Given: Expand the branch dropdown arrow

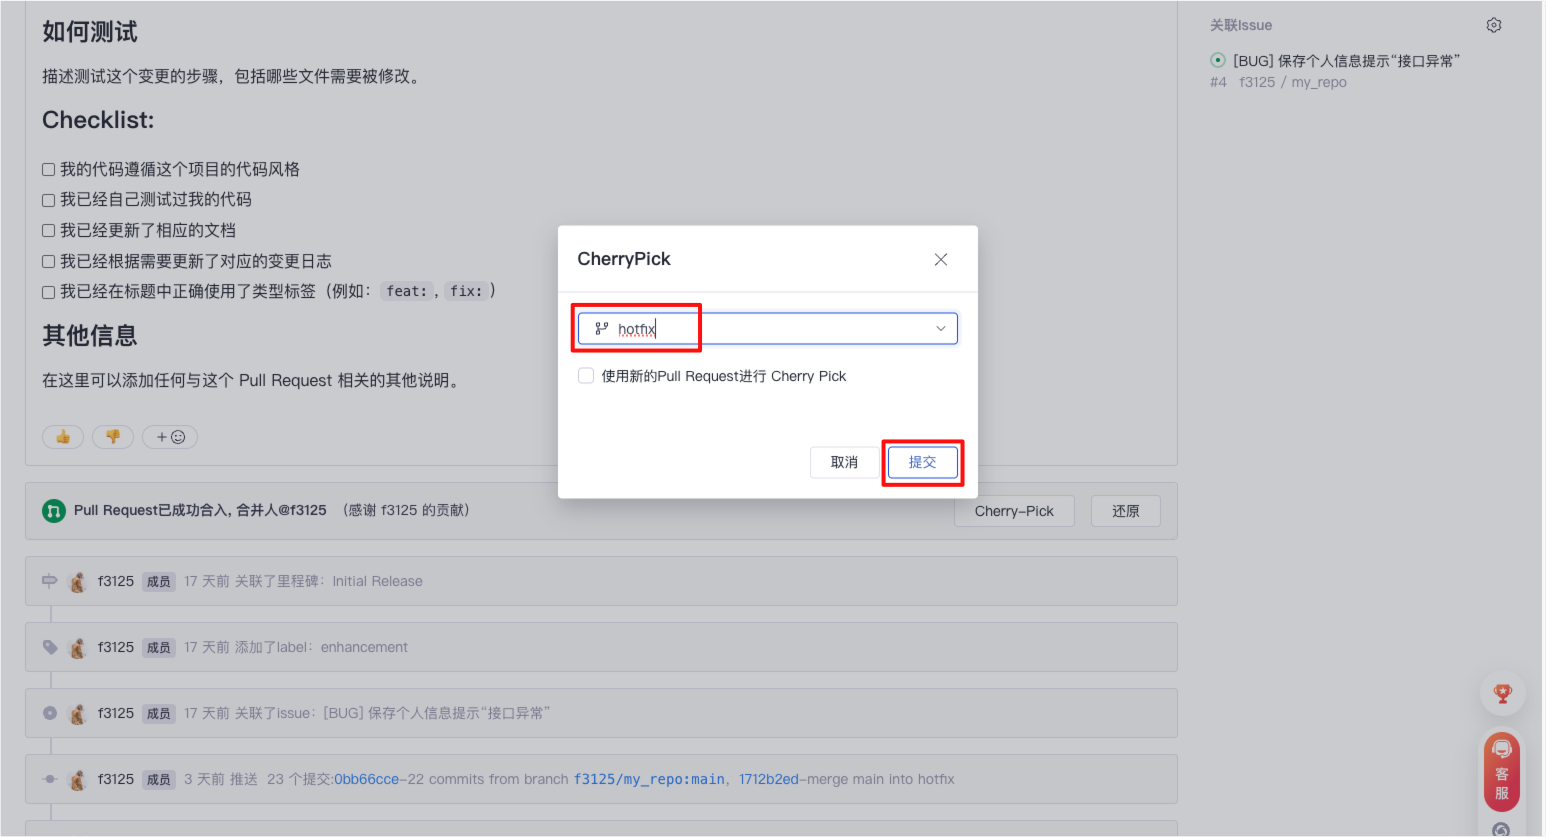Looking at the screenshot, I should tap(940, 329).
